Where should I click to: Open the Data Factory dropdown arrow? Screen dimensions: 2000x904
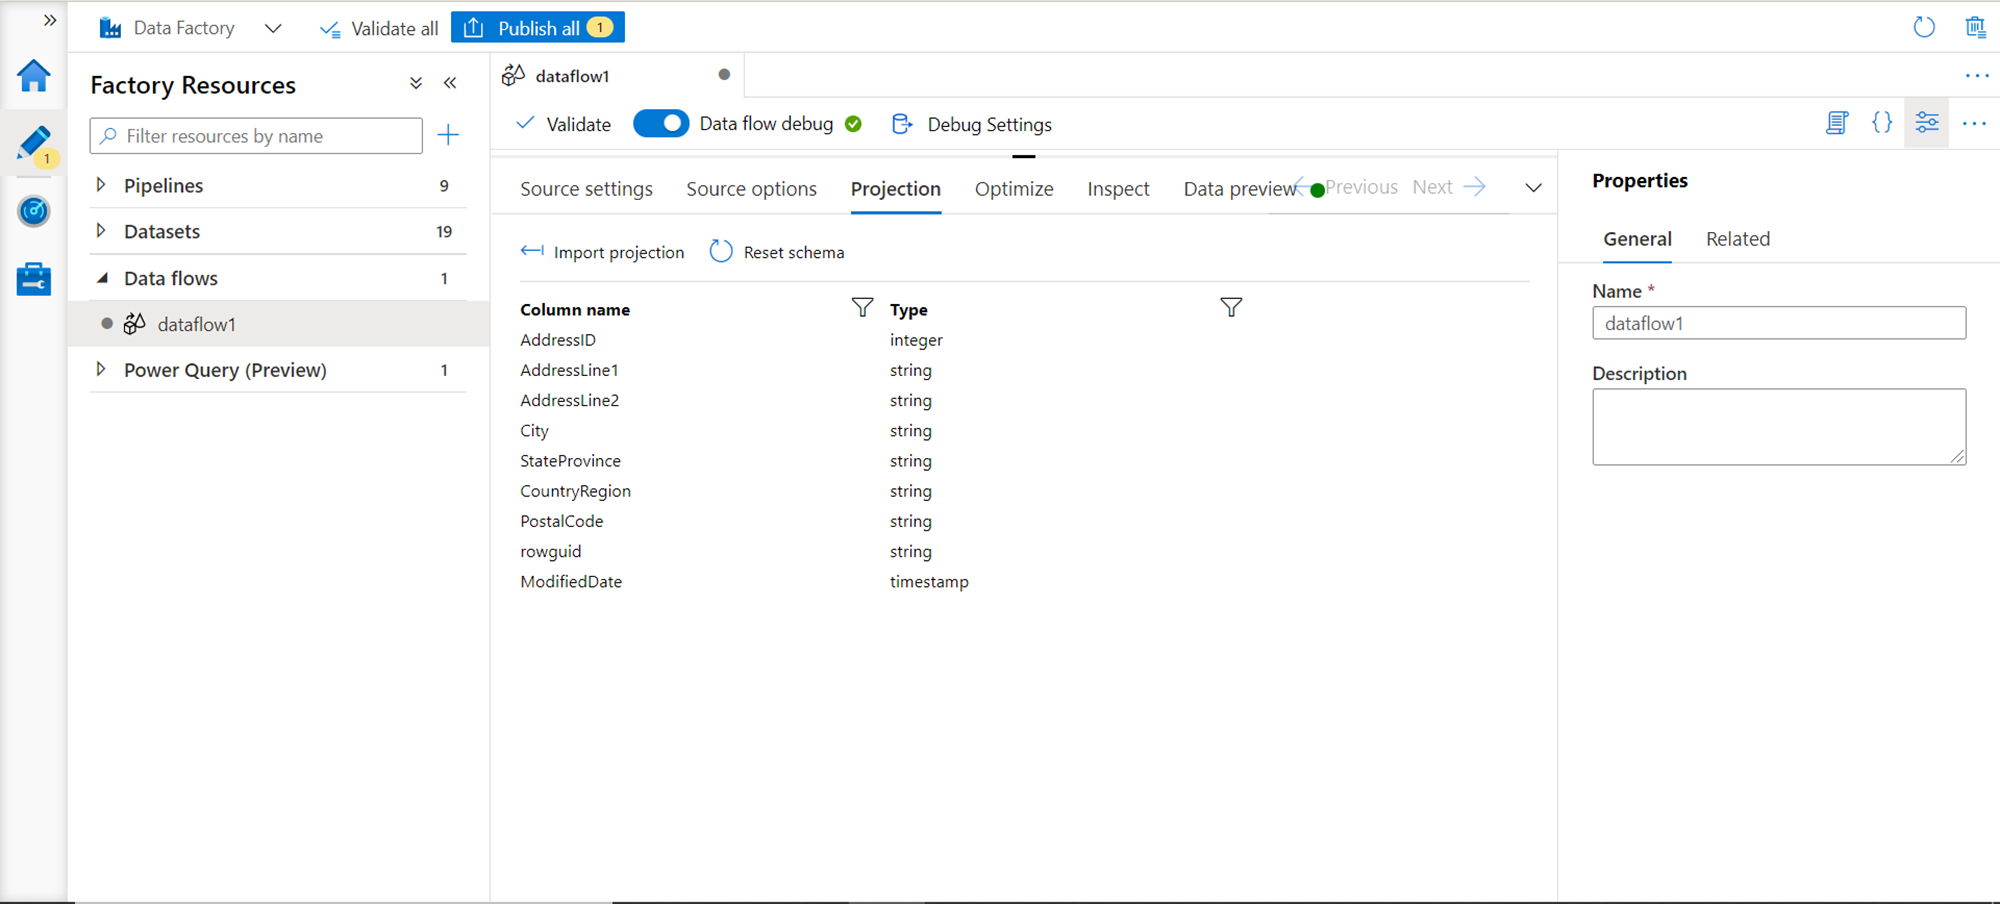[x=273, y=28]
